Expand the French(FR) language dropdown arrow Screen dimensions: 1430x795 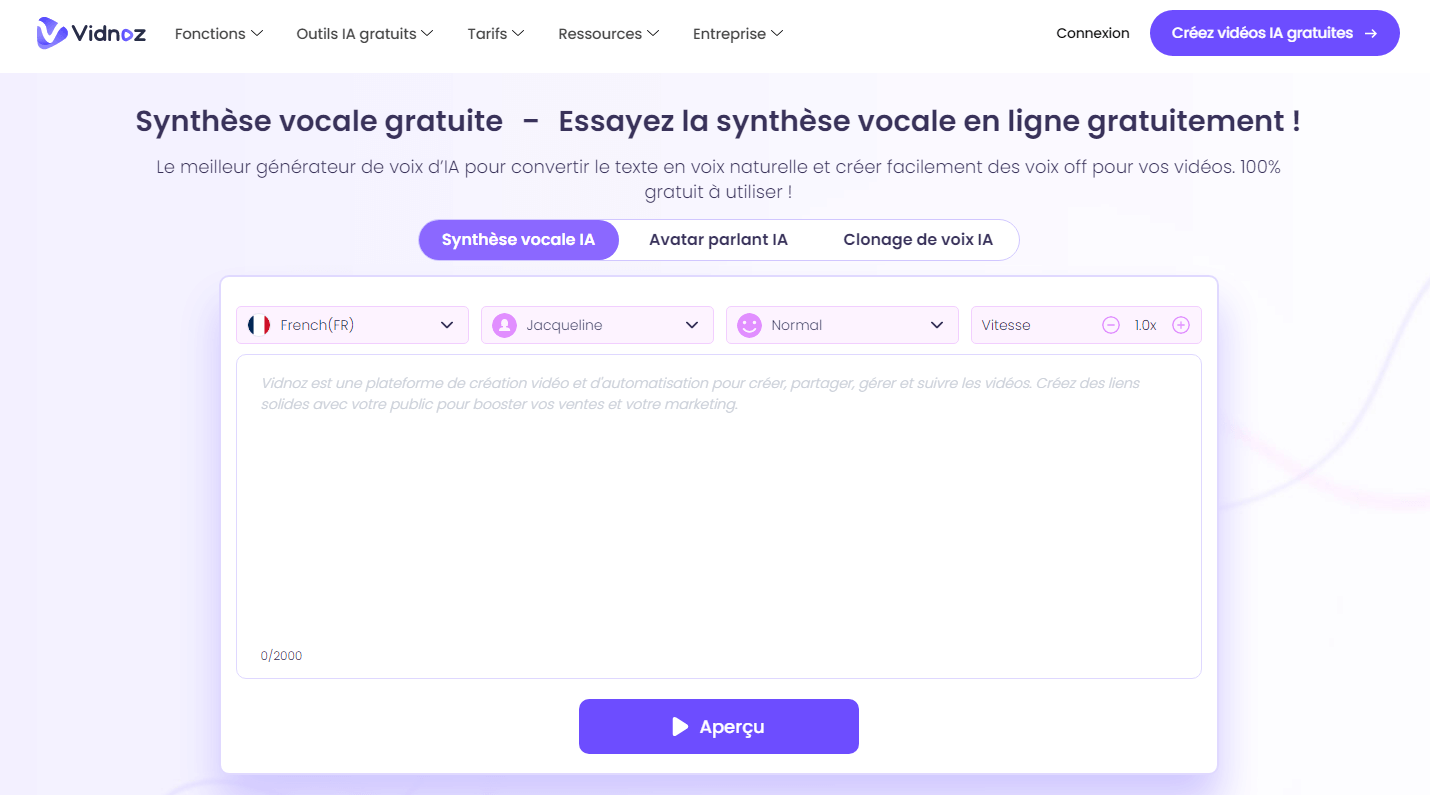[x=447, y=325]
